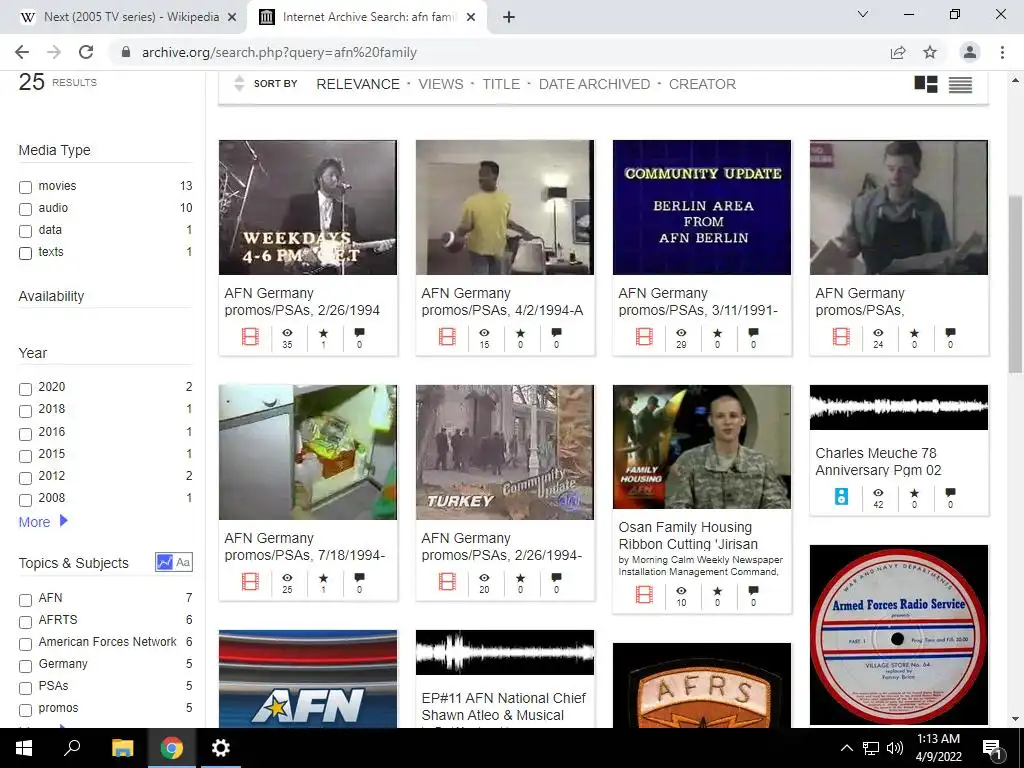Open notifications center in taskbar
This screenshot has width=1024, height=768.
[992, 748]
